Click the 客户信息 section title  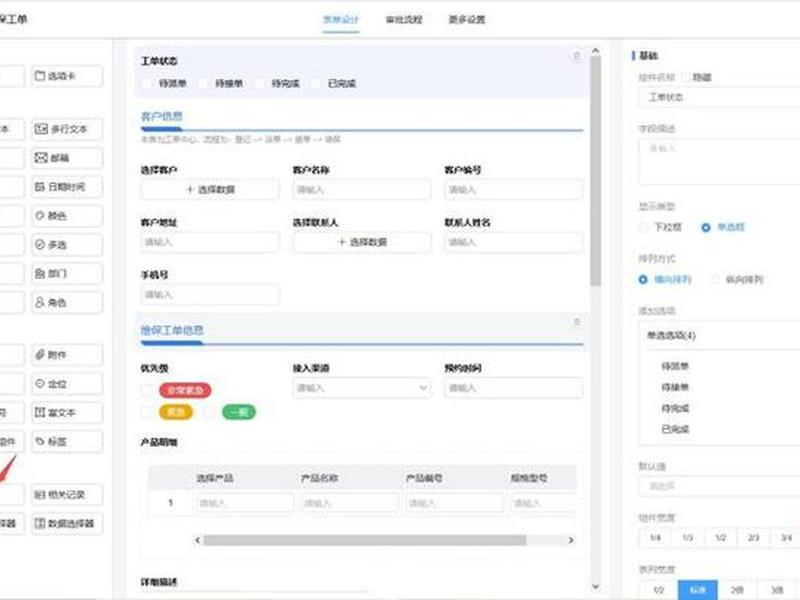[162, 116]
